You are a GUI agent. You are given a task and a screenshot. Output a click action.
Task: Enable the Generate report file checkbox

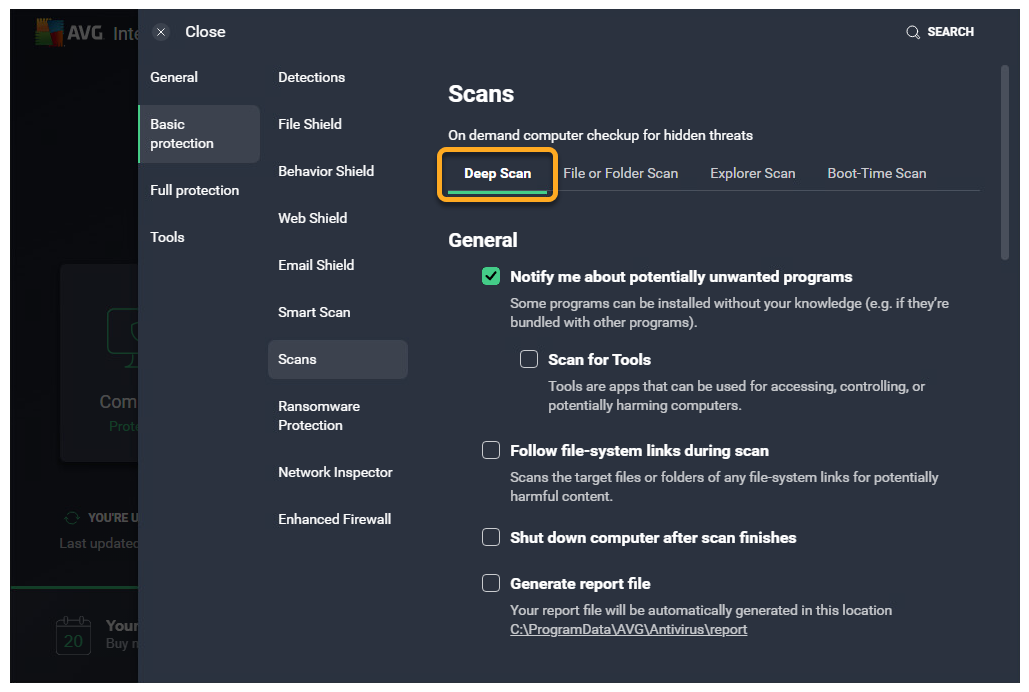pyautogui.click(x=491, y=584)
